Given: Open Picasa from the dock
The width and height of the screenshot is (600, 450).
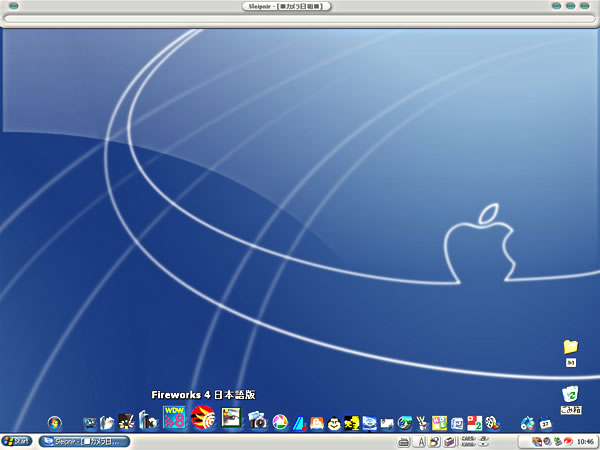Looking at the screenshot, I should pyautogui.click(x=280, y=422).
